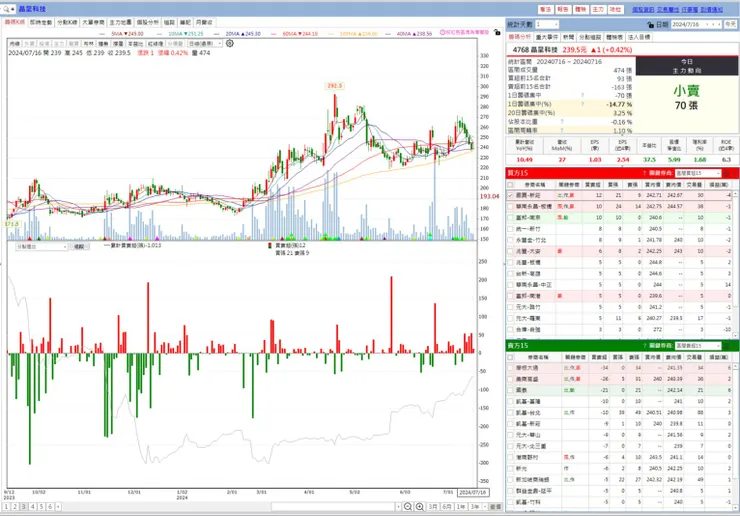This screenshot has height=516, width=740.
Task: Open the dropdown beside the 3年 range button
Action: (485, 507)
